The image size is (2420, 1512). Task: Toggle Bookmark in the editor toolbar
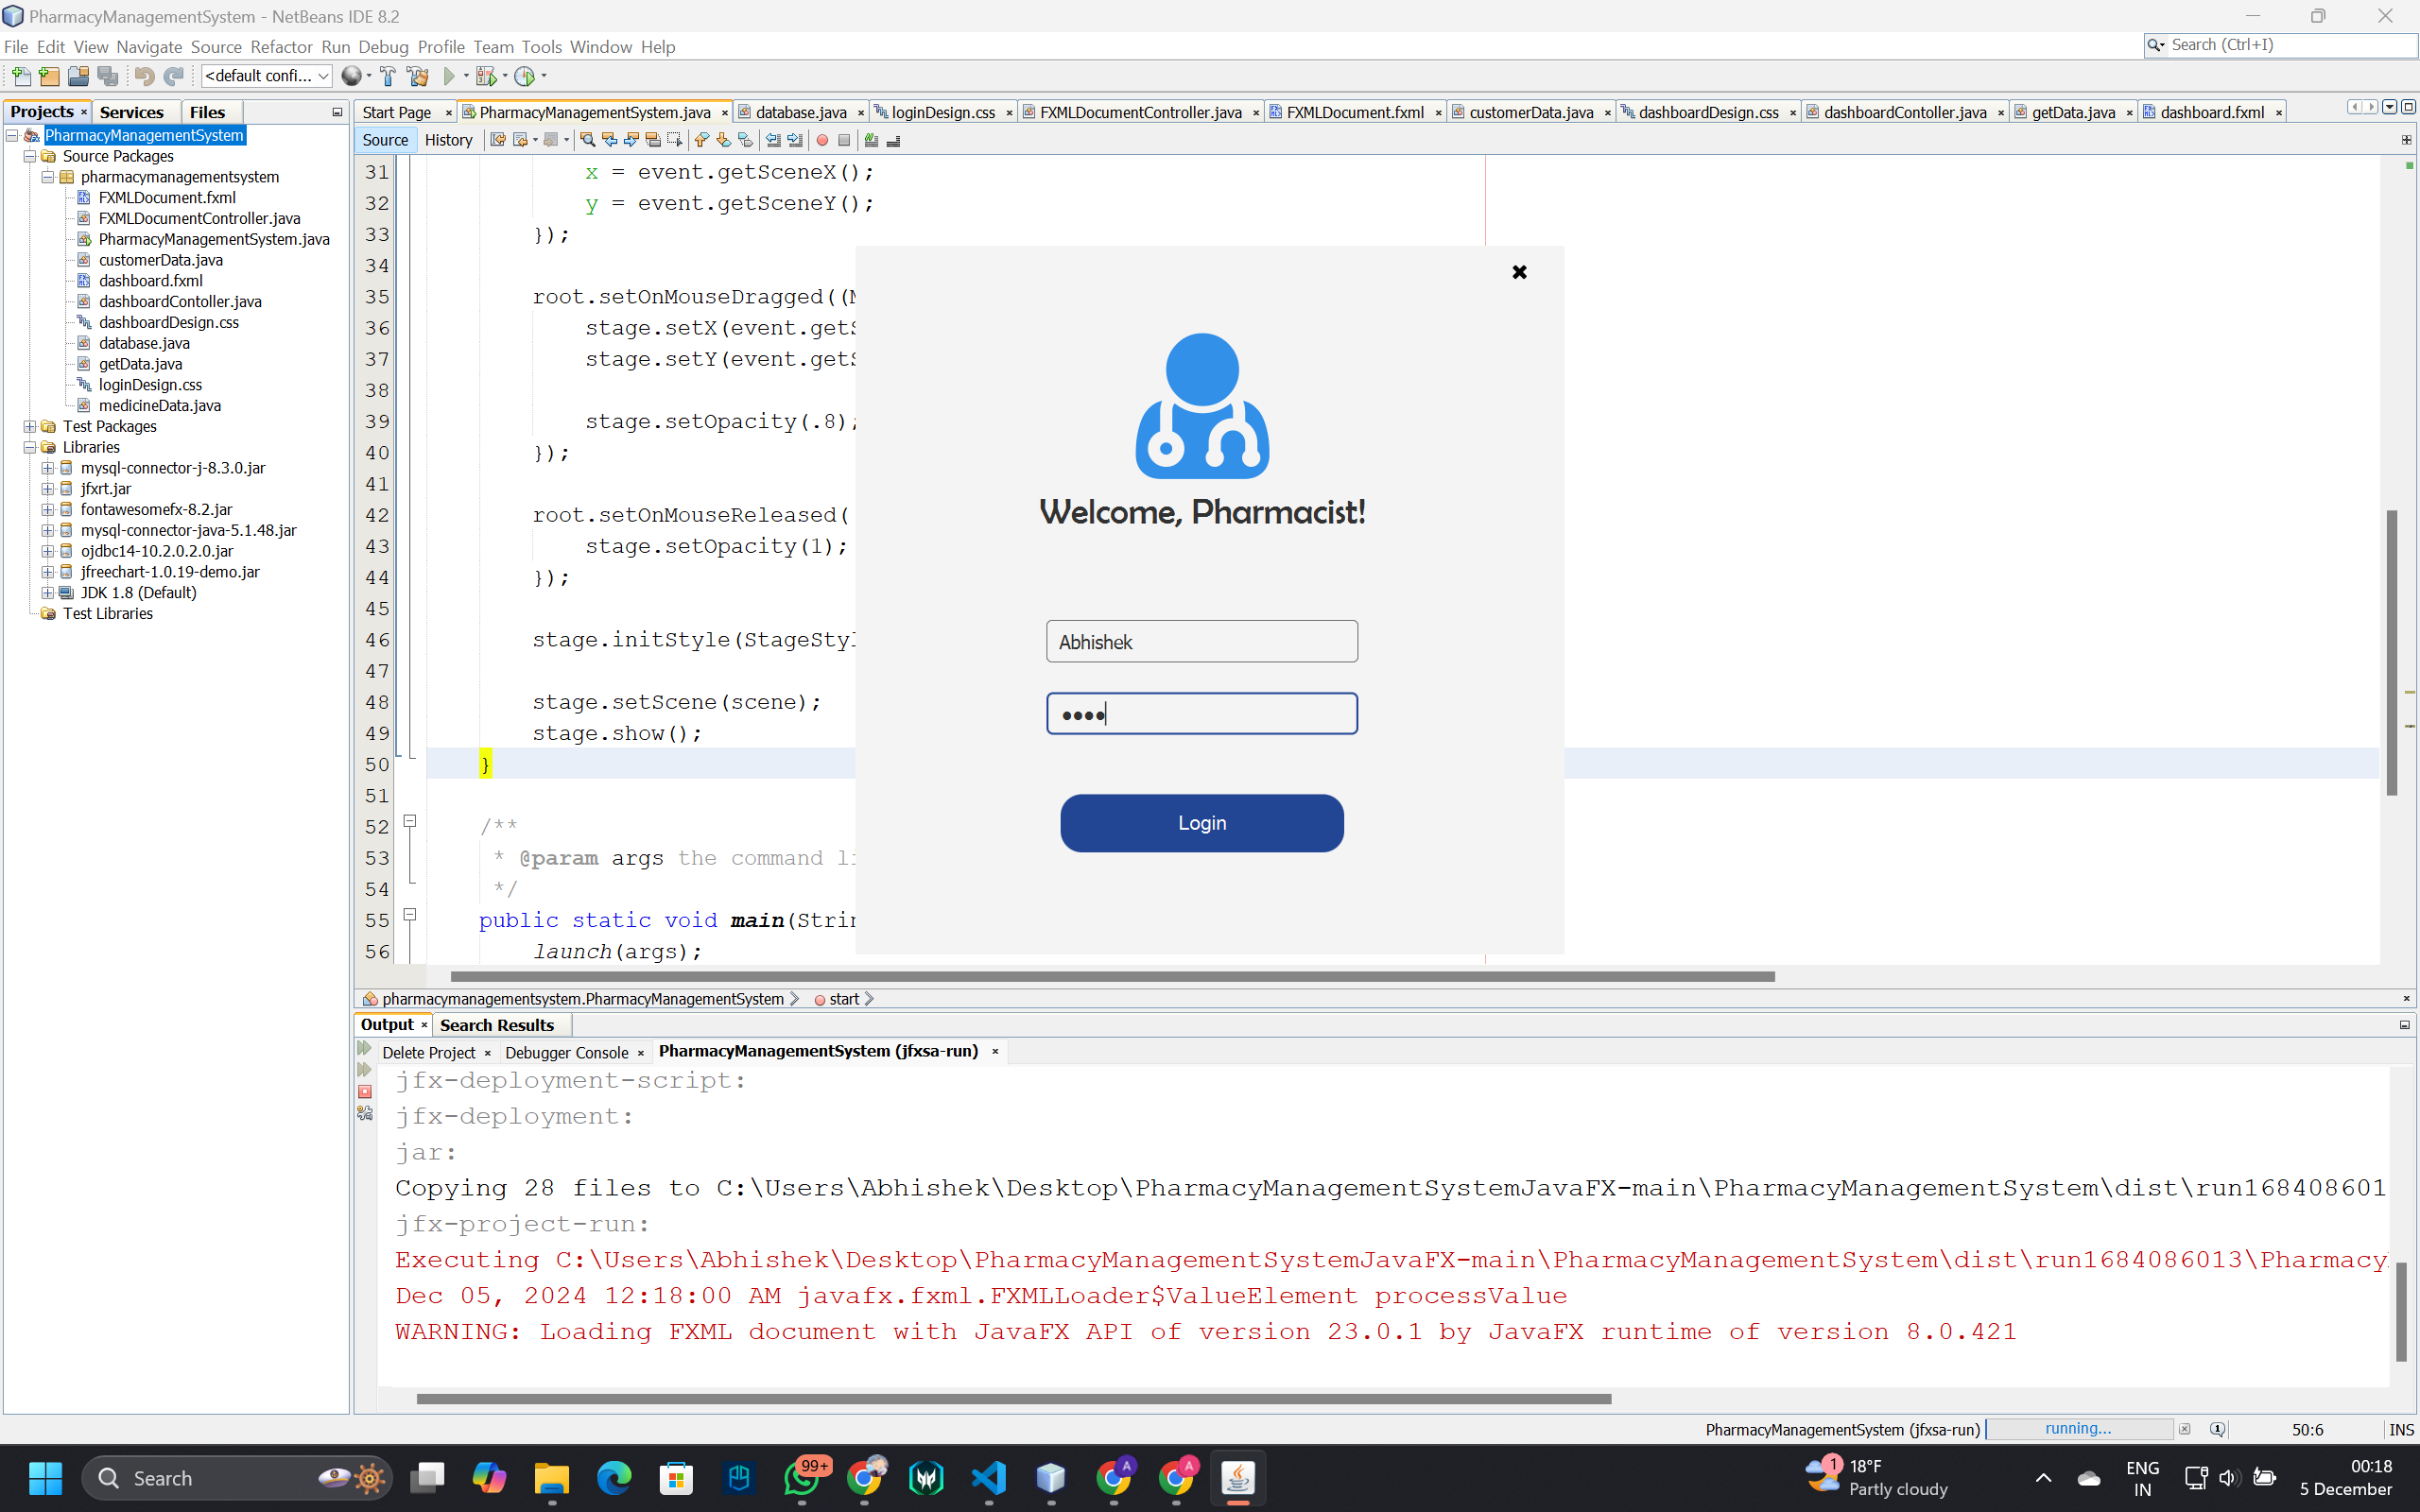click(745, 140)
